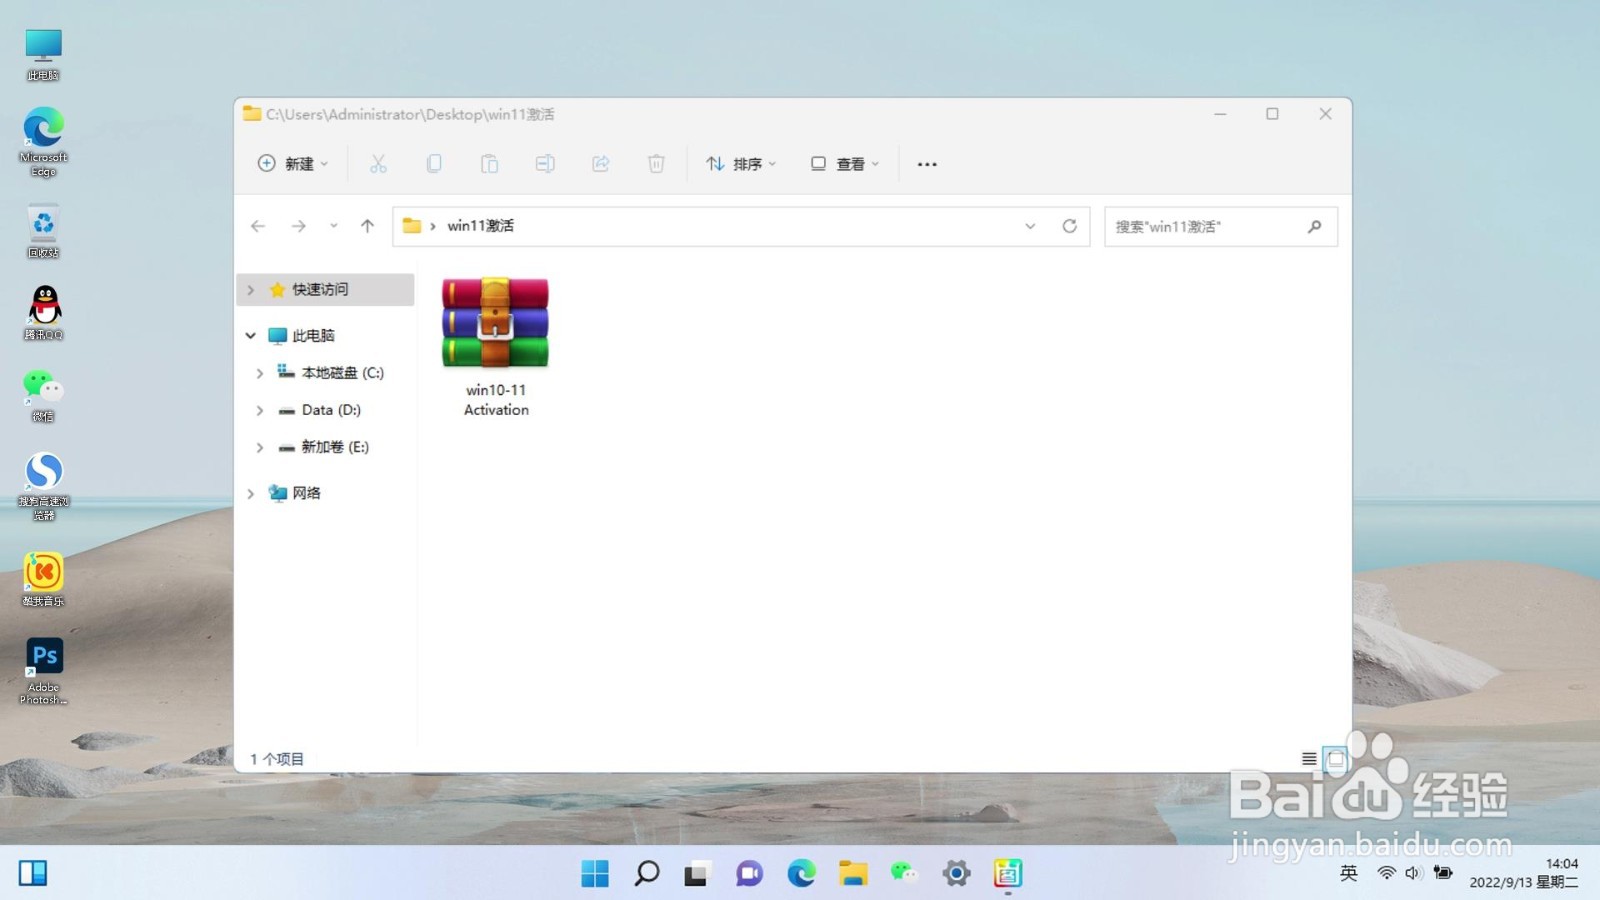The width and height of the screenshot is (1600, 900).
Task: Click 此电脑 desktop icon
Action: coord(43,55)
